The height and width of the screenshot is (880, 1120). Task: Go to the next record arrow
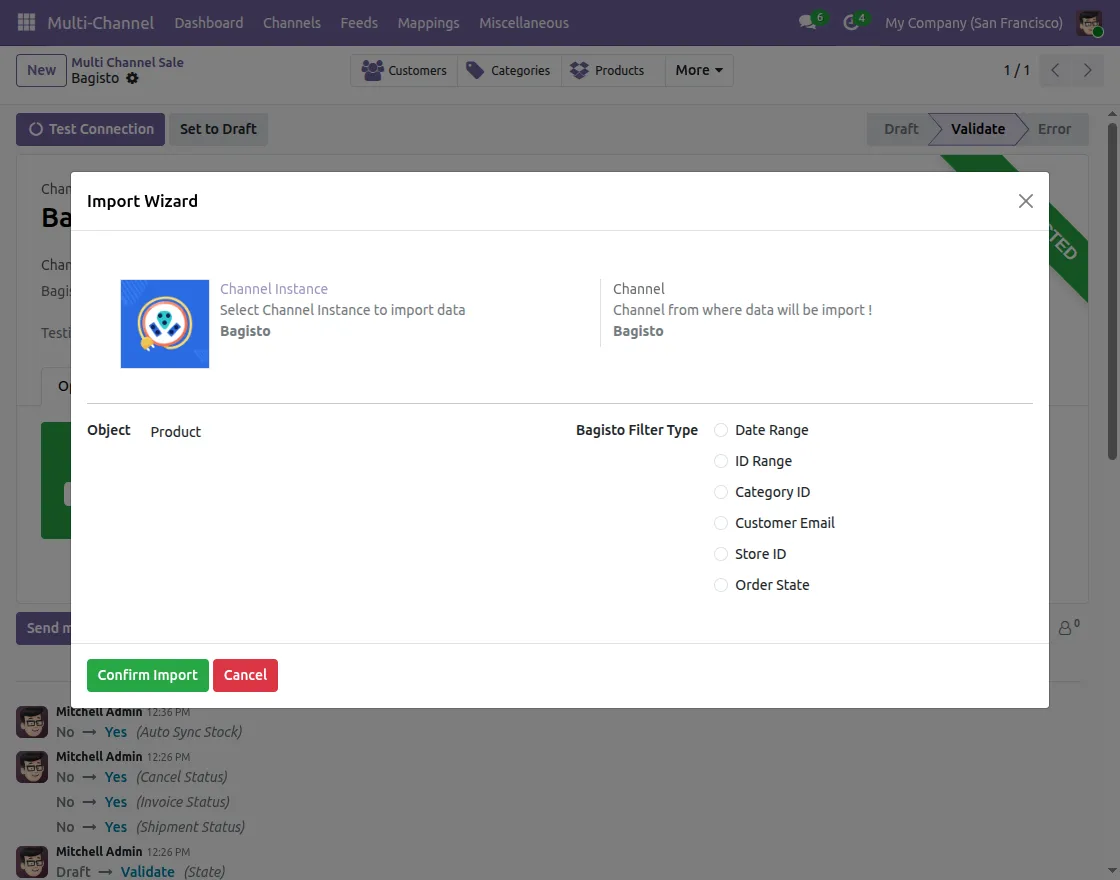coord(1087,70)
